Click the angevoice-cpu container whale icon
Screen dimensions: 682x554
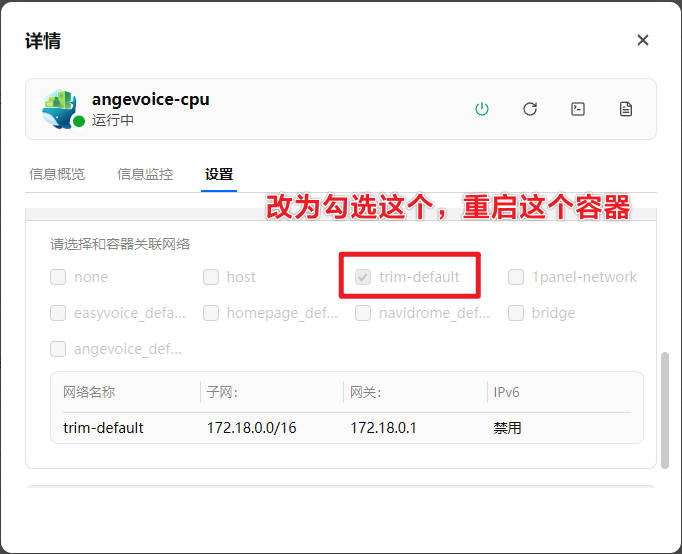60,109
